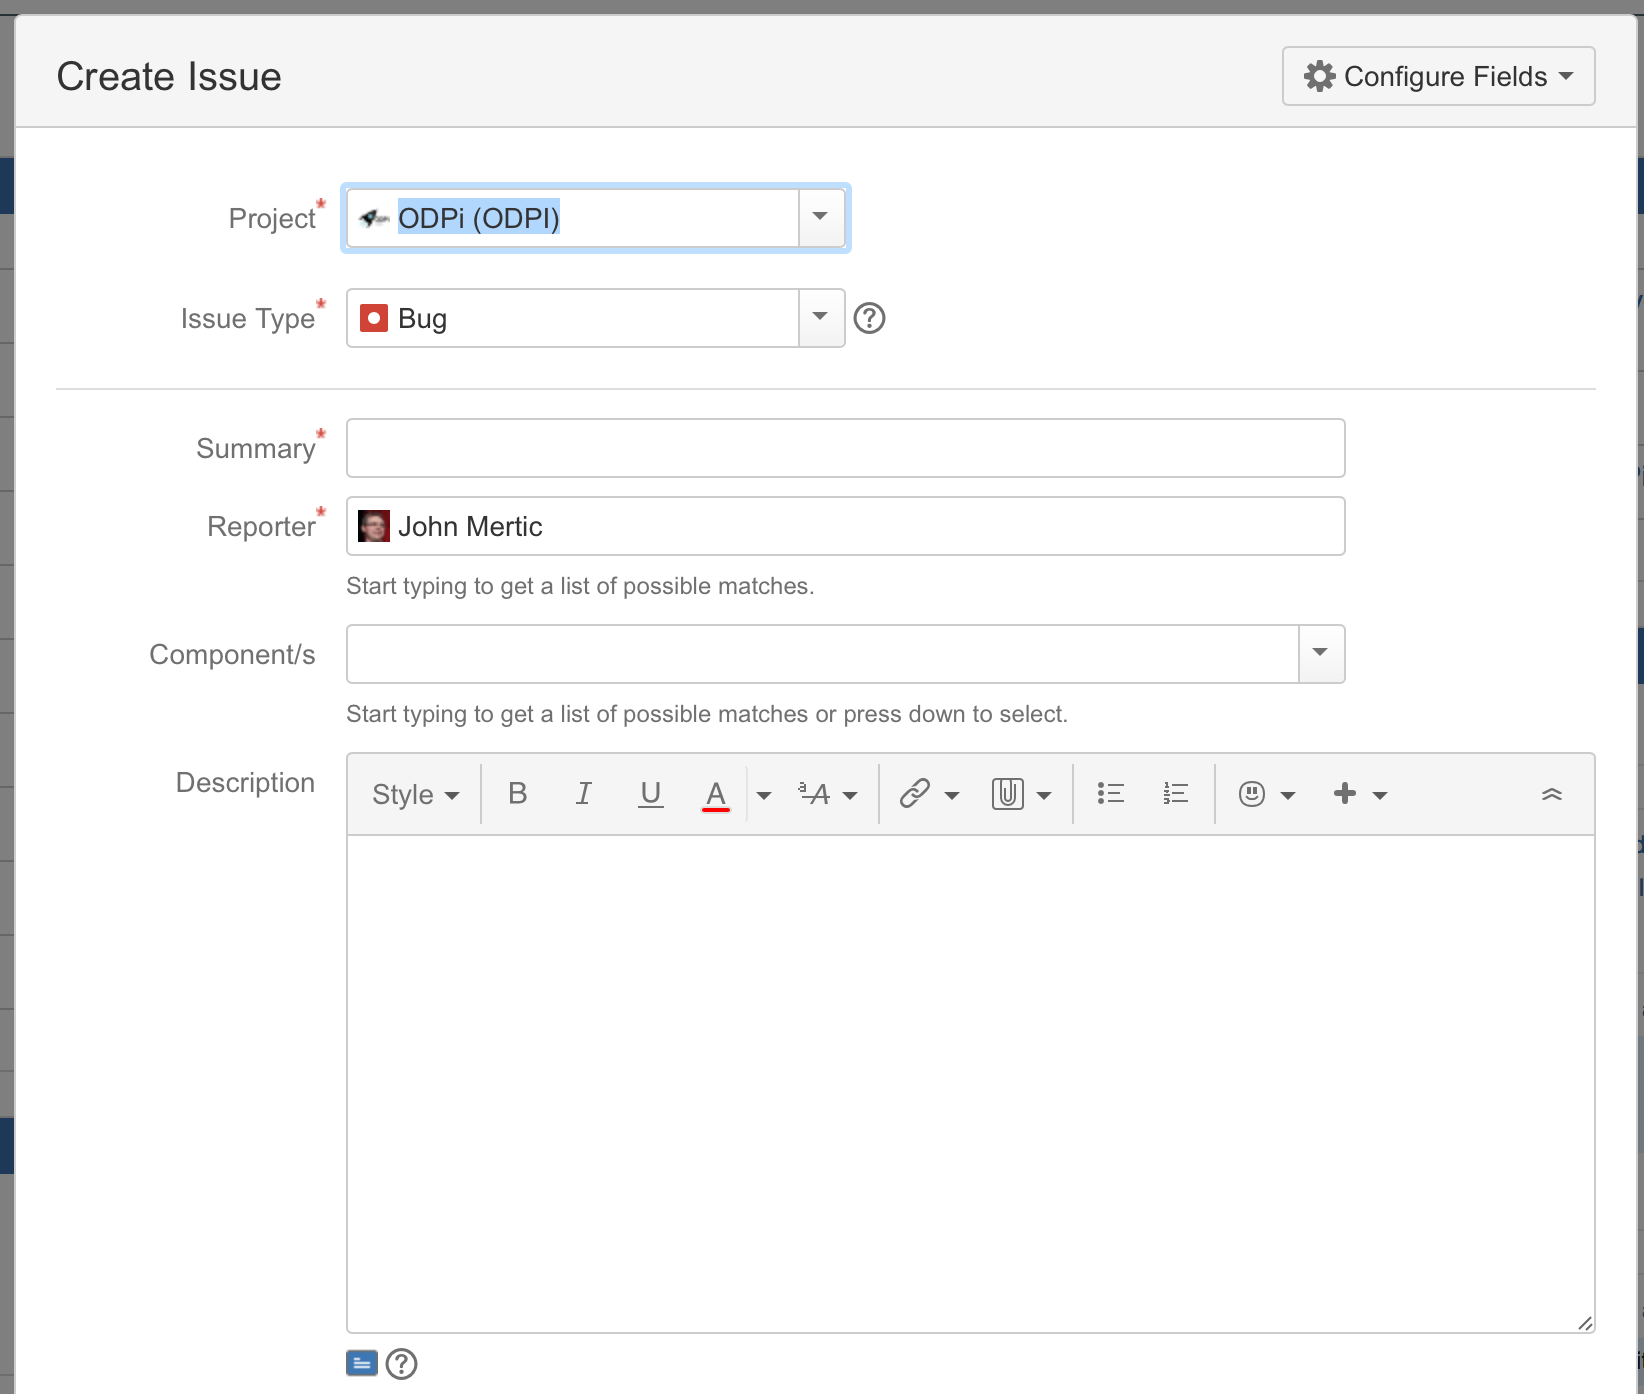Viewport: 1644px width, 1394px height.
Task: Attach files using the paperclip icon
Action: [x=1009, y=793]
